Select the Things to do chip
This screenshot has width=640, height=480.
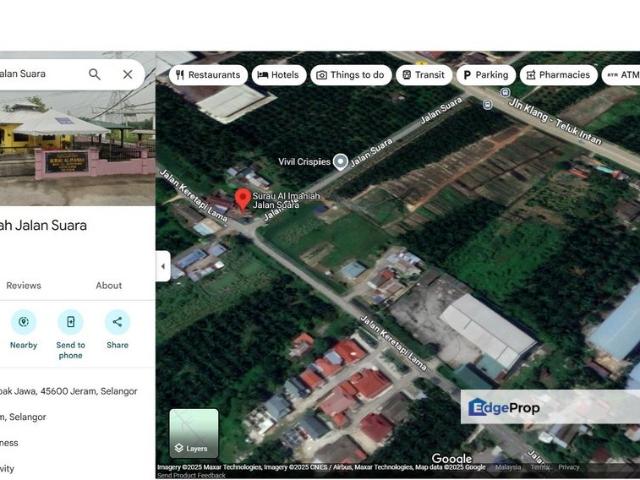pos(351,75)
